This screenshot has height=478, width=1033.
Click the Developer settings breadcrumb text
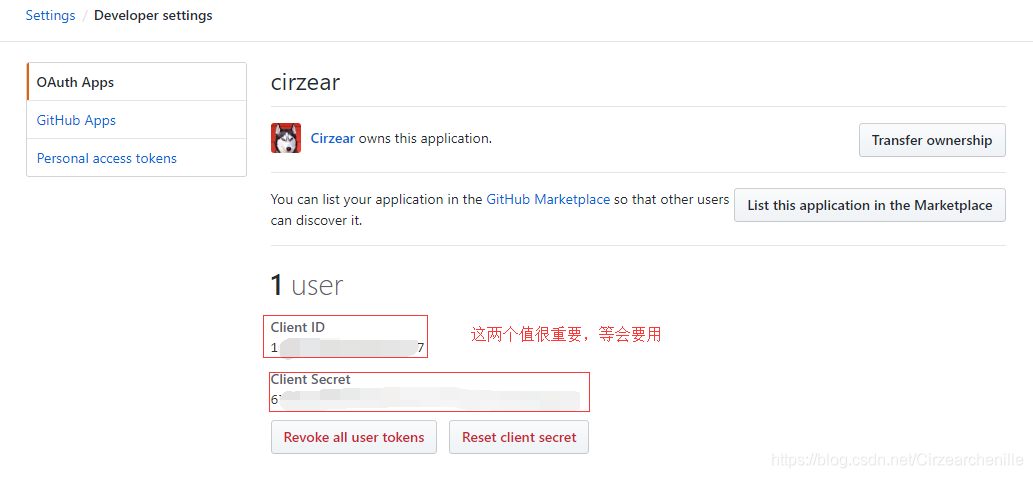(x=154, y=15)
